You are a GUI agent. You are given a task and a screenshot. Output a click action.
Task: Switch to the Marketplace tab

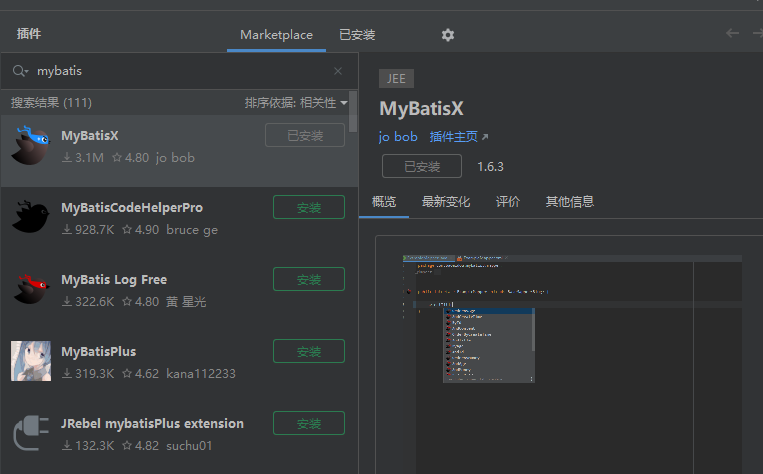tap(276, 35)
